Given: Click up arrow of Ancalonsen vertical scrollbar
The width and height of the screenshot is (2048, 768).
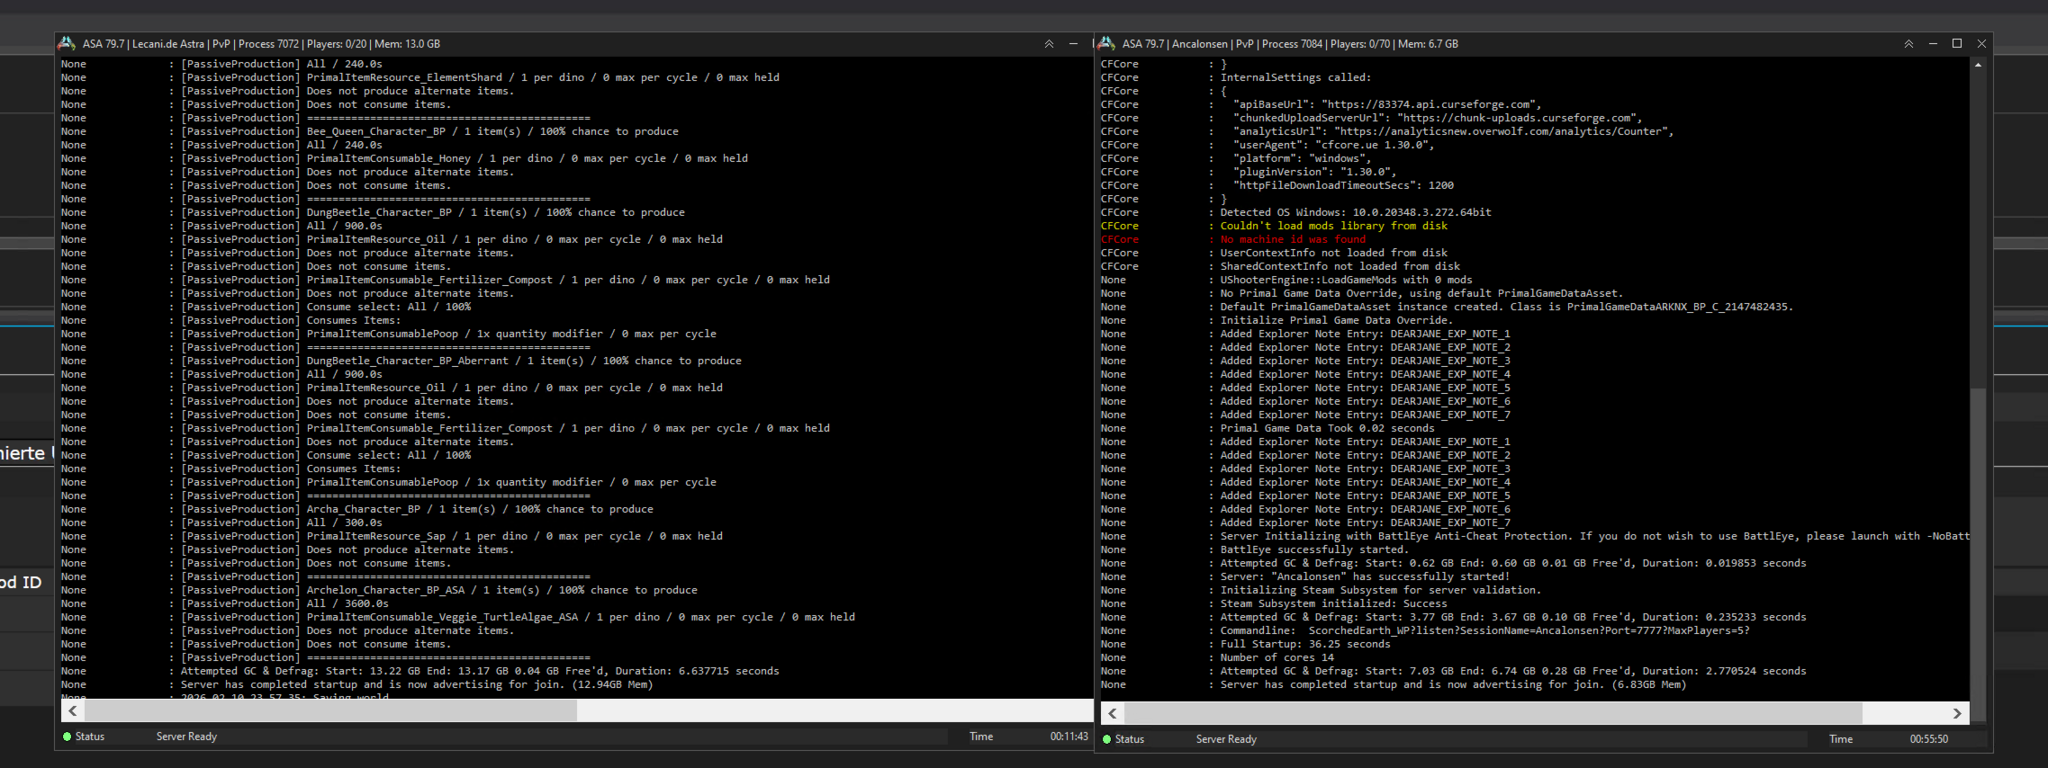Looking at the screenshot, I should pyautogui.click(x=1977, y=65).
